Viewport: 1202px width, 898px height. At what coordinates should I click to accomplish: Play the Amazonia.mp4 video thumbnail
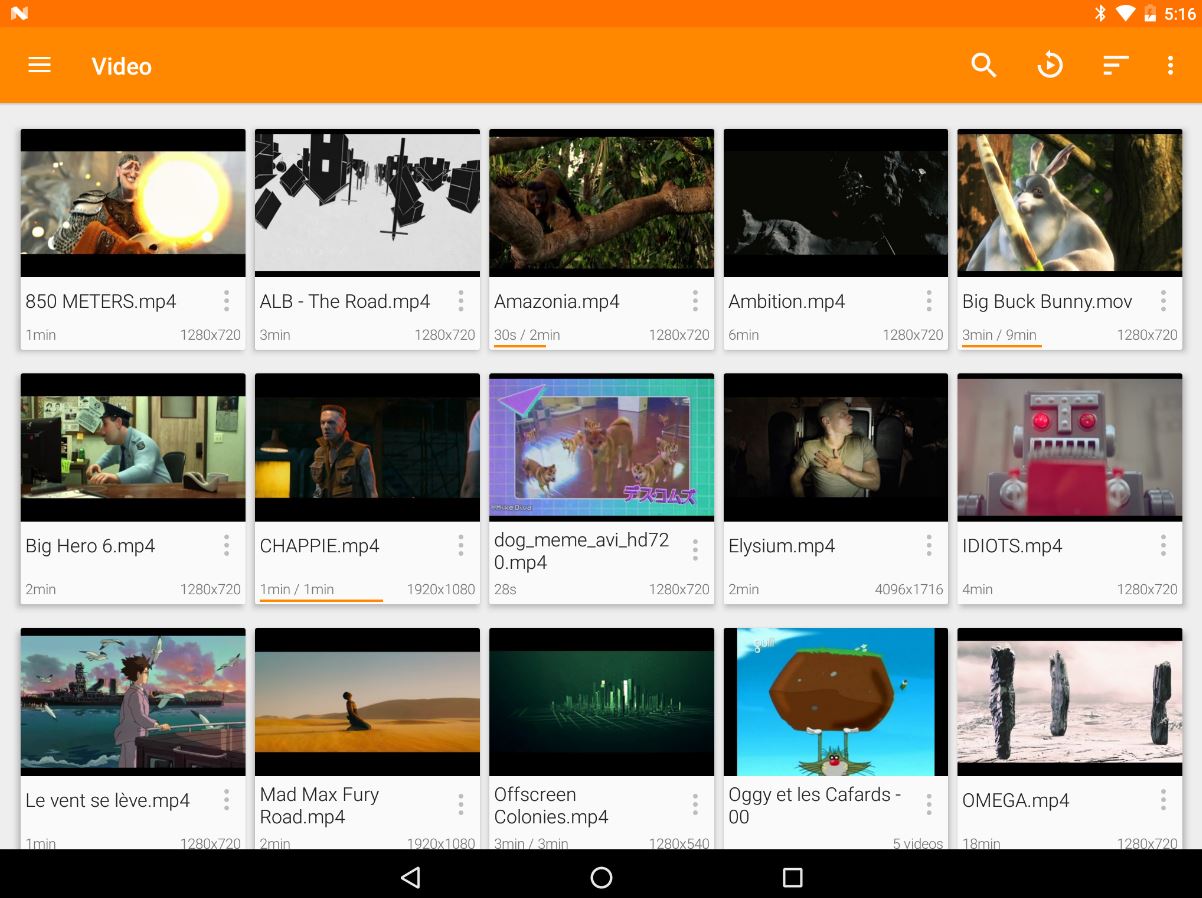(x=601, y=203)
